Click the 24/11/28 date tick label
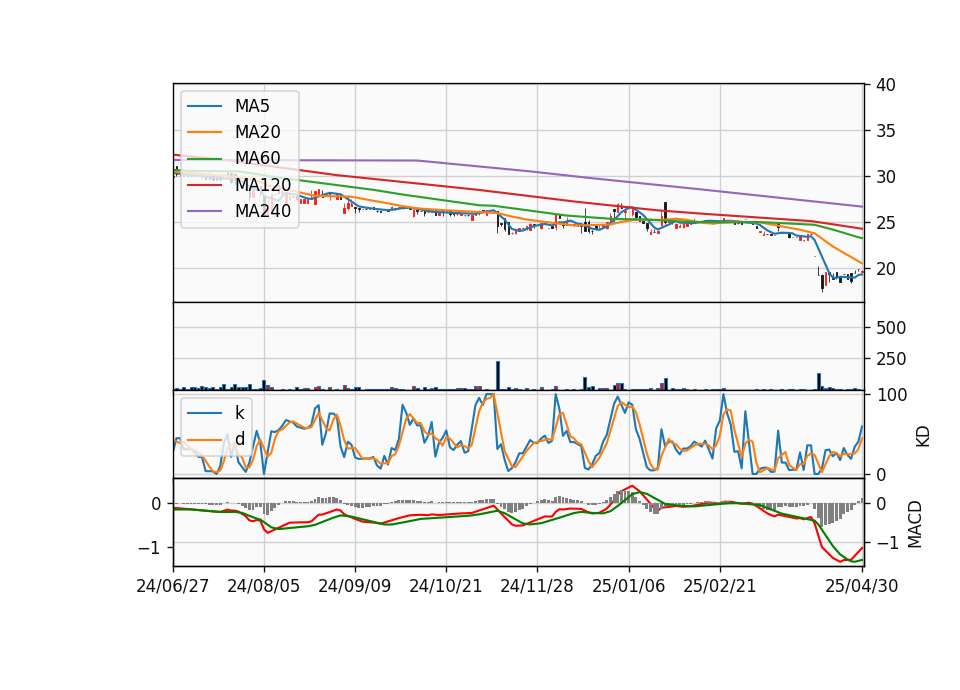 [x=537, y=586]
